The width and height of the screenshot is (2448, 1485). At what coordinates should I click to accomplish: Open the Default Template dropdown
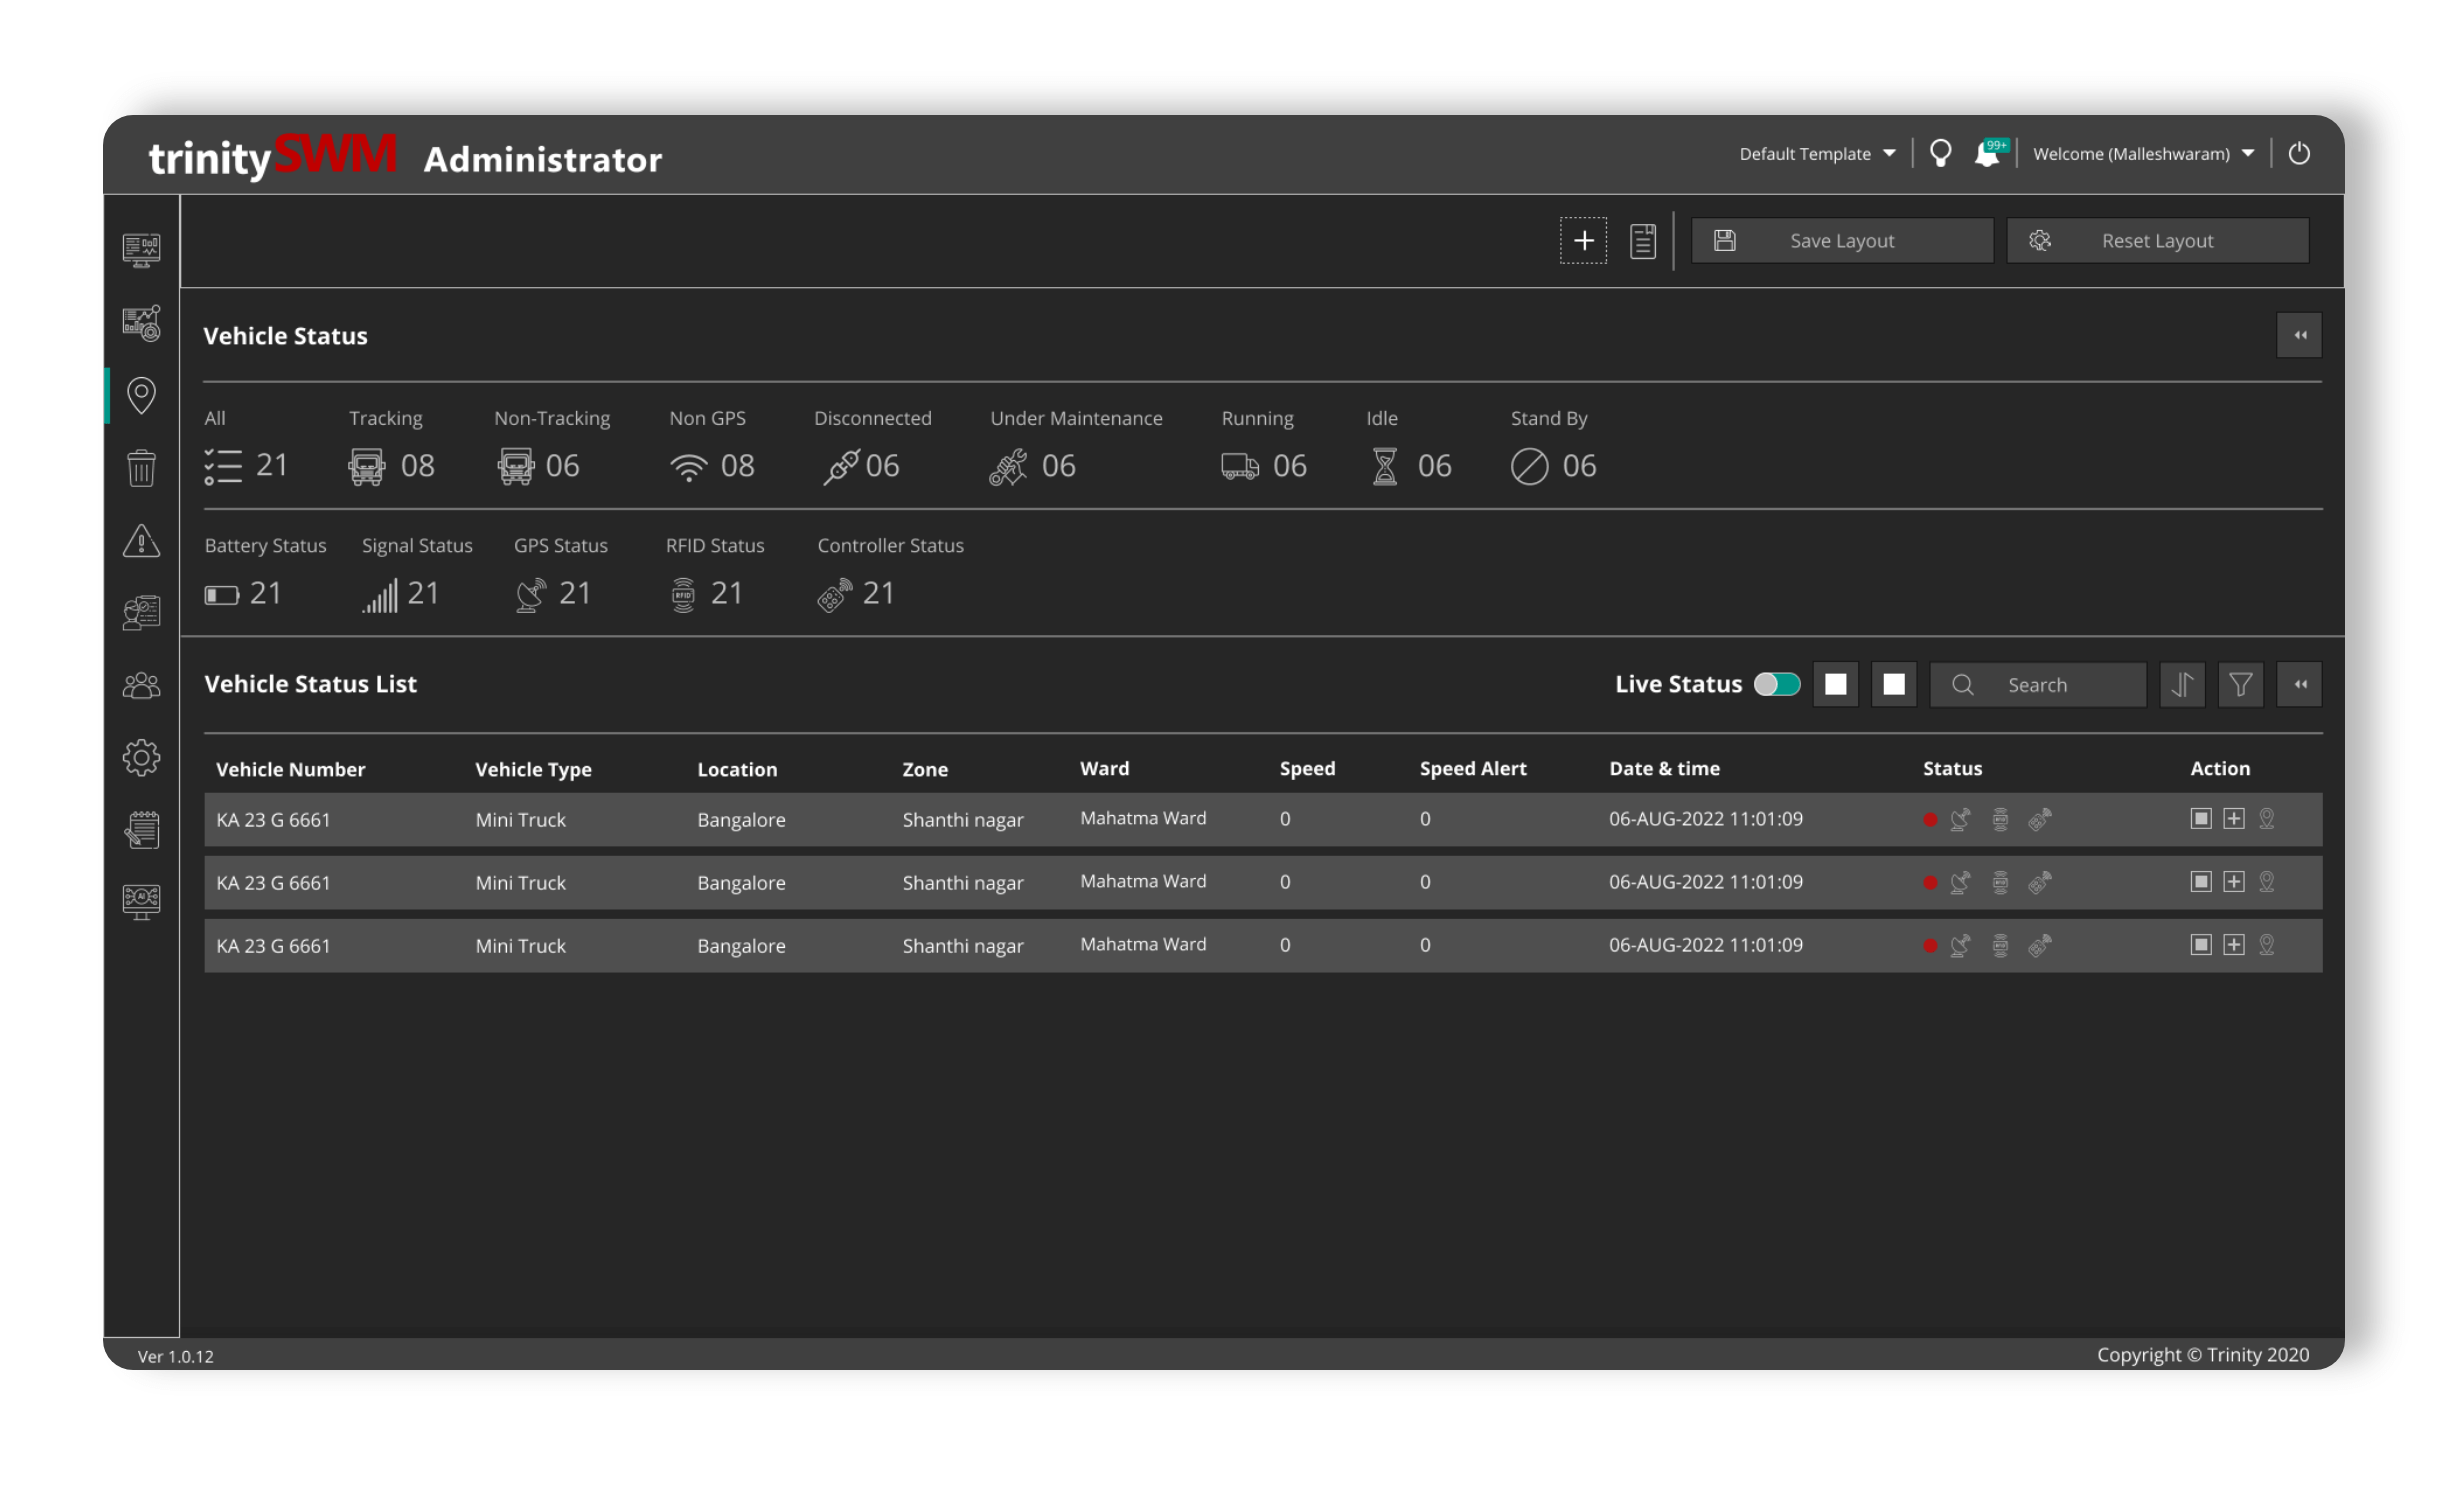(1817, 153)
